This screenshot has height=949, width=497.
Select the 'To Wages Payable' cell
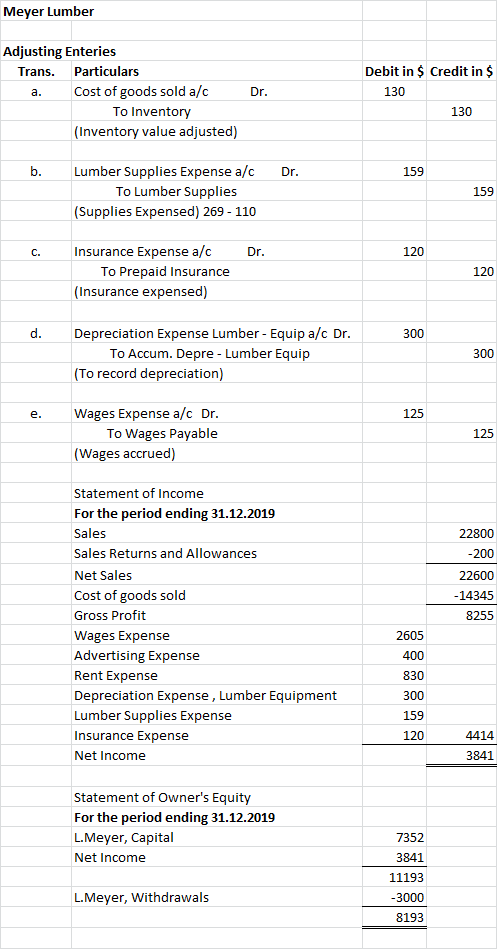162,434
